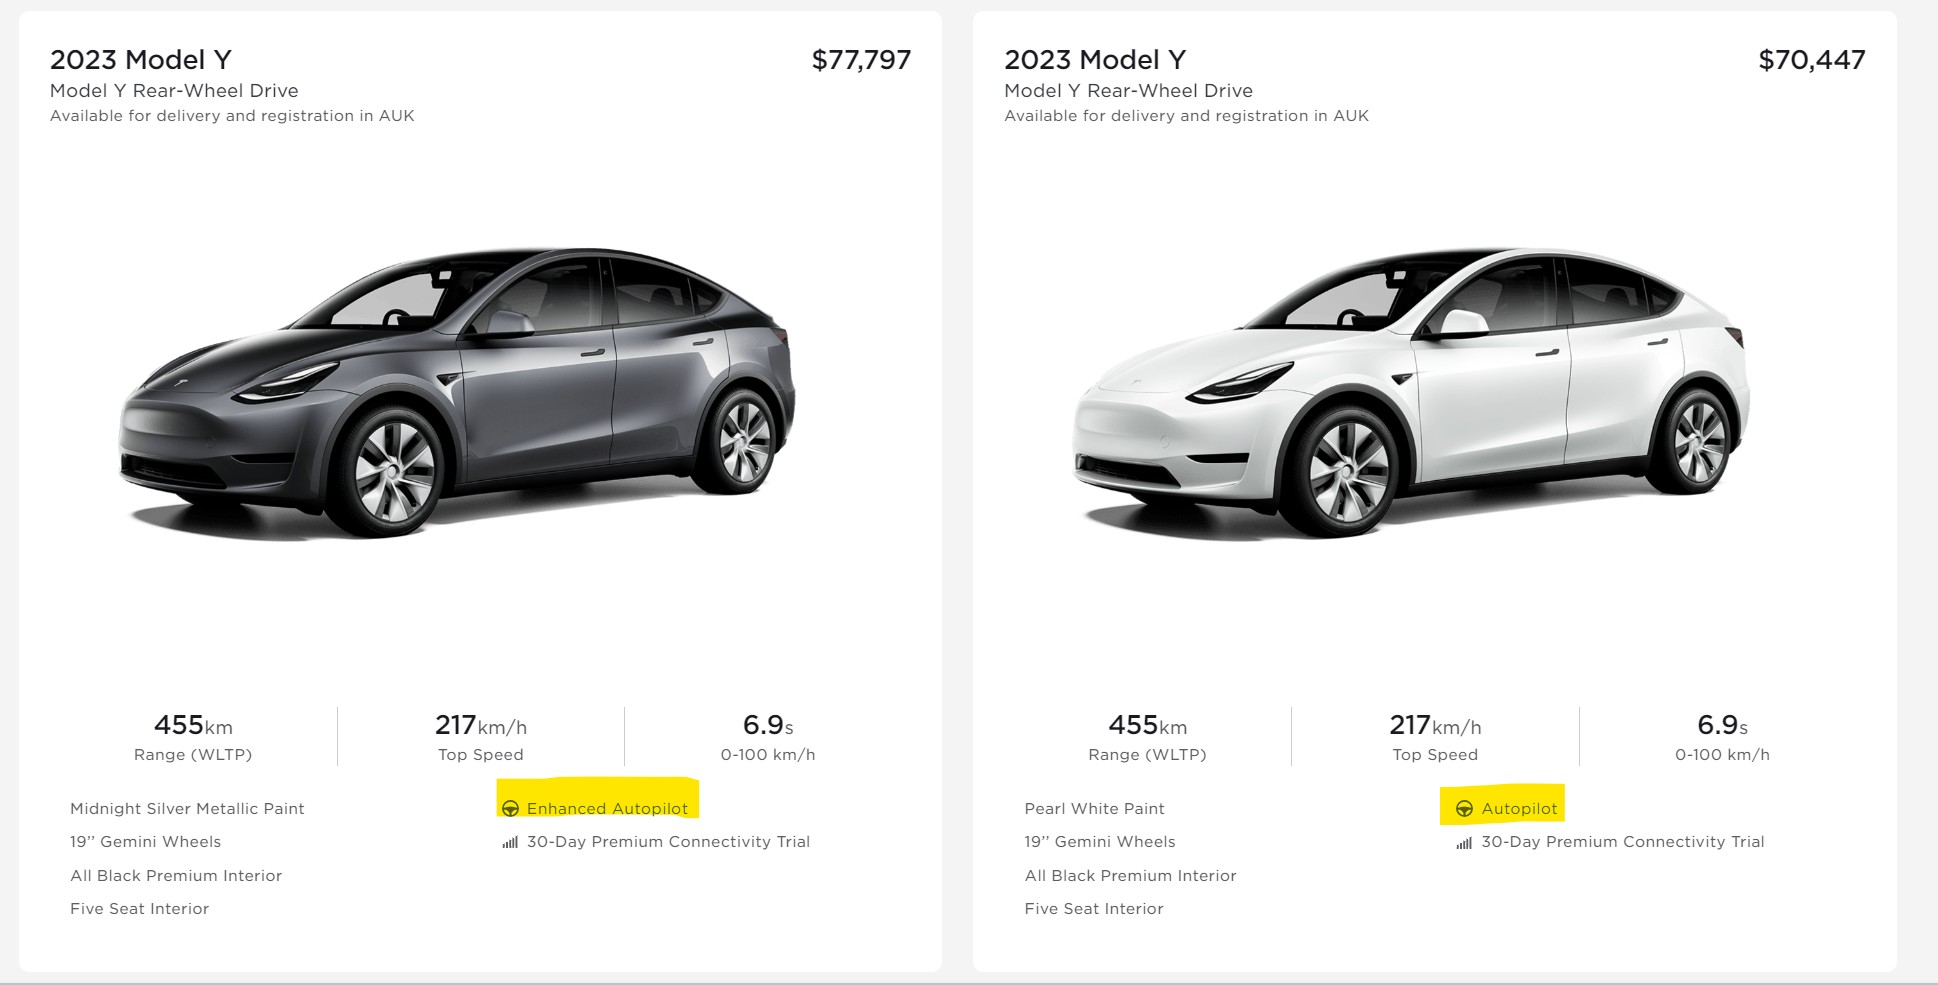Click the $77,797 Model Y title

141,60
